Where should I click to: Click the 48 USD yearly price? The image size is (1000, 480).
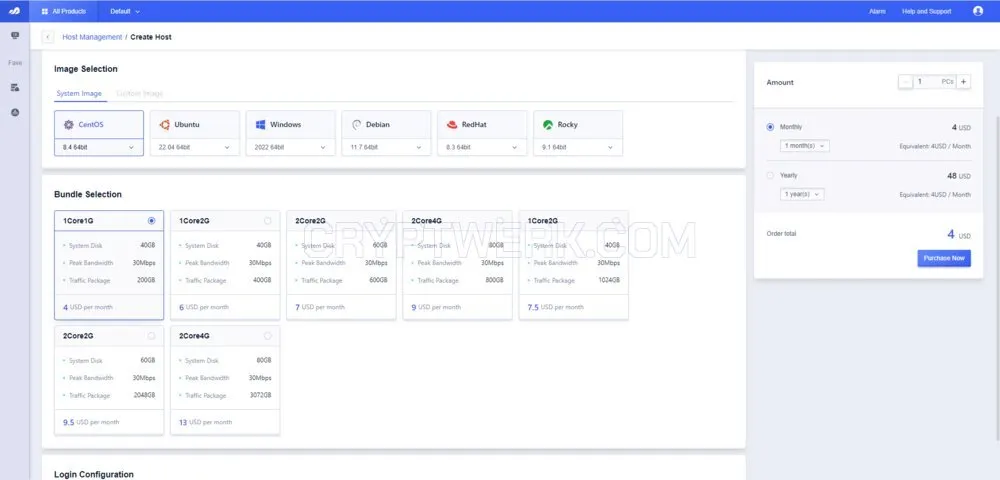pyautogui.click(x=959, y=176)
